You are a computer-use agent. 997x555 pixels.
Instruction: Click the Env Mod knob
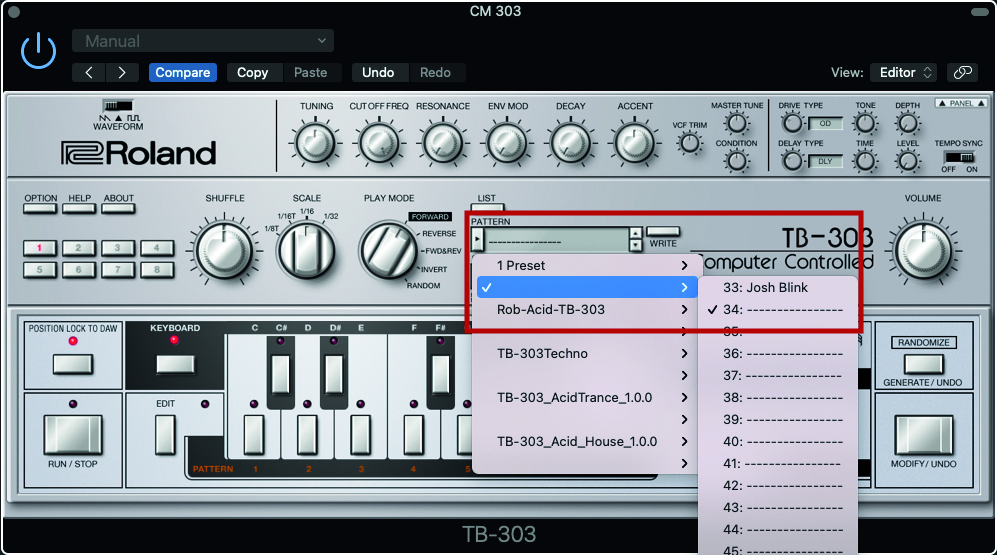507,142
